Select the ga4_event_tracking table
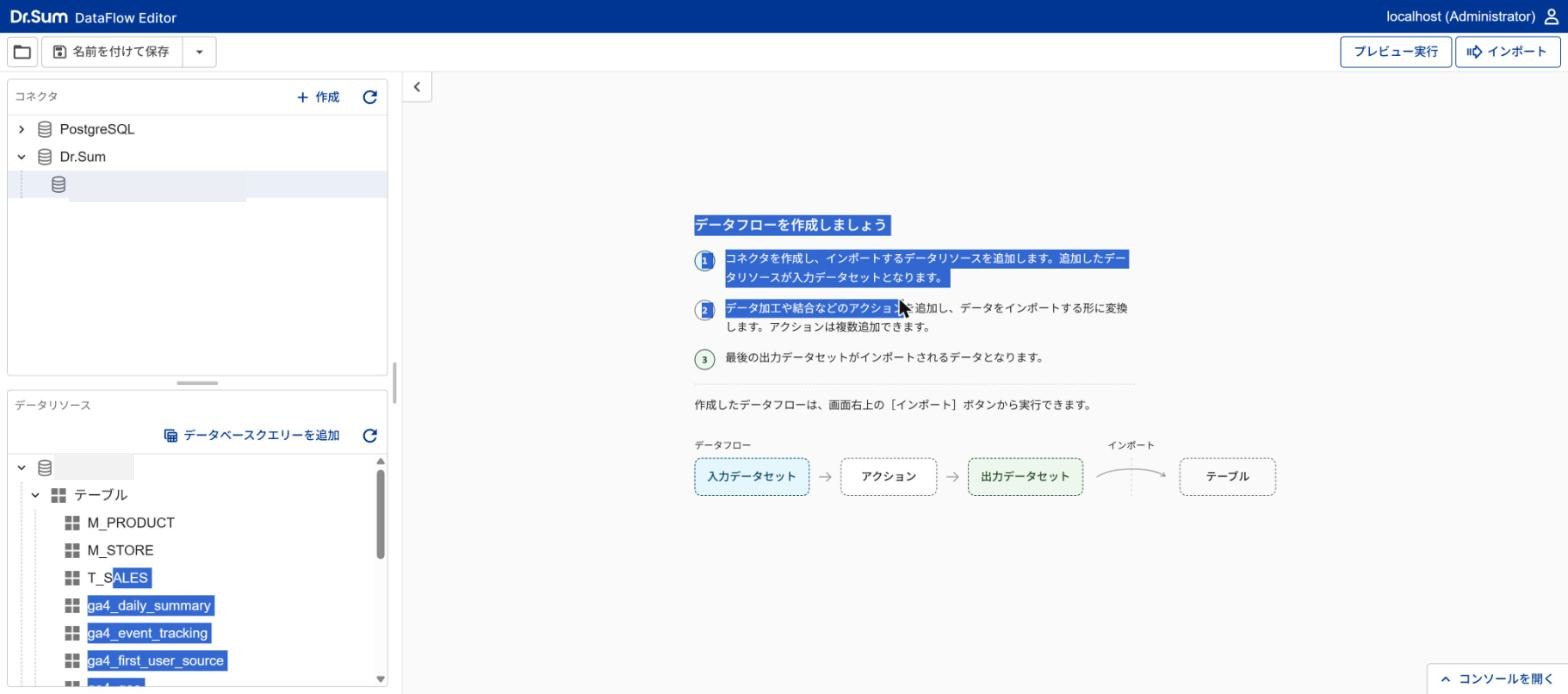The height and width of the screenshot is (694, 1568). pos(148,633)
